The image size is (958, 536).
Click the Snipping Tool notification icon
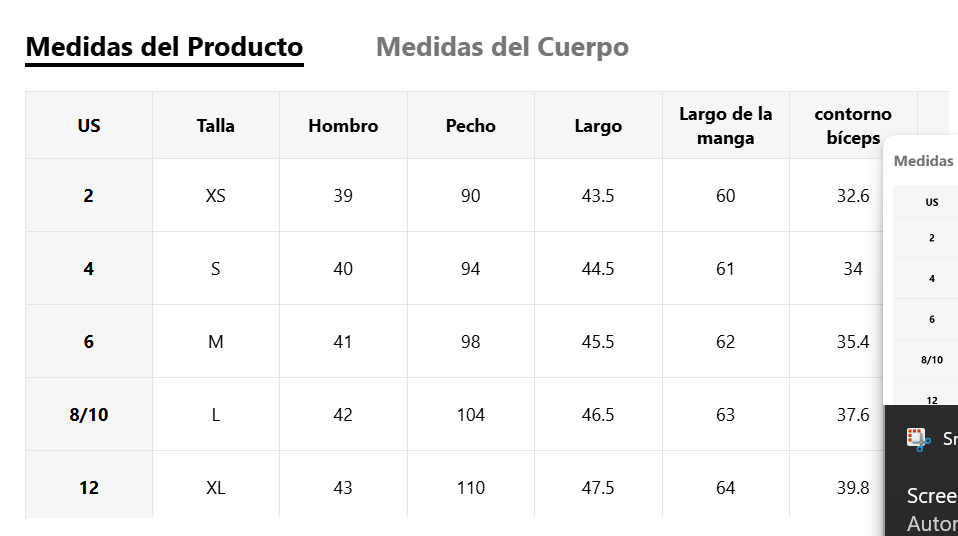click(918, 439)
